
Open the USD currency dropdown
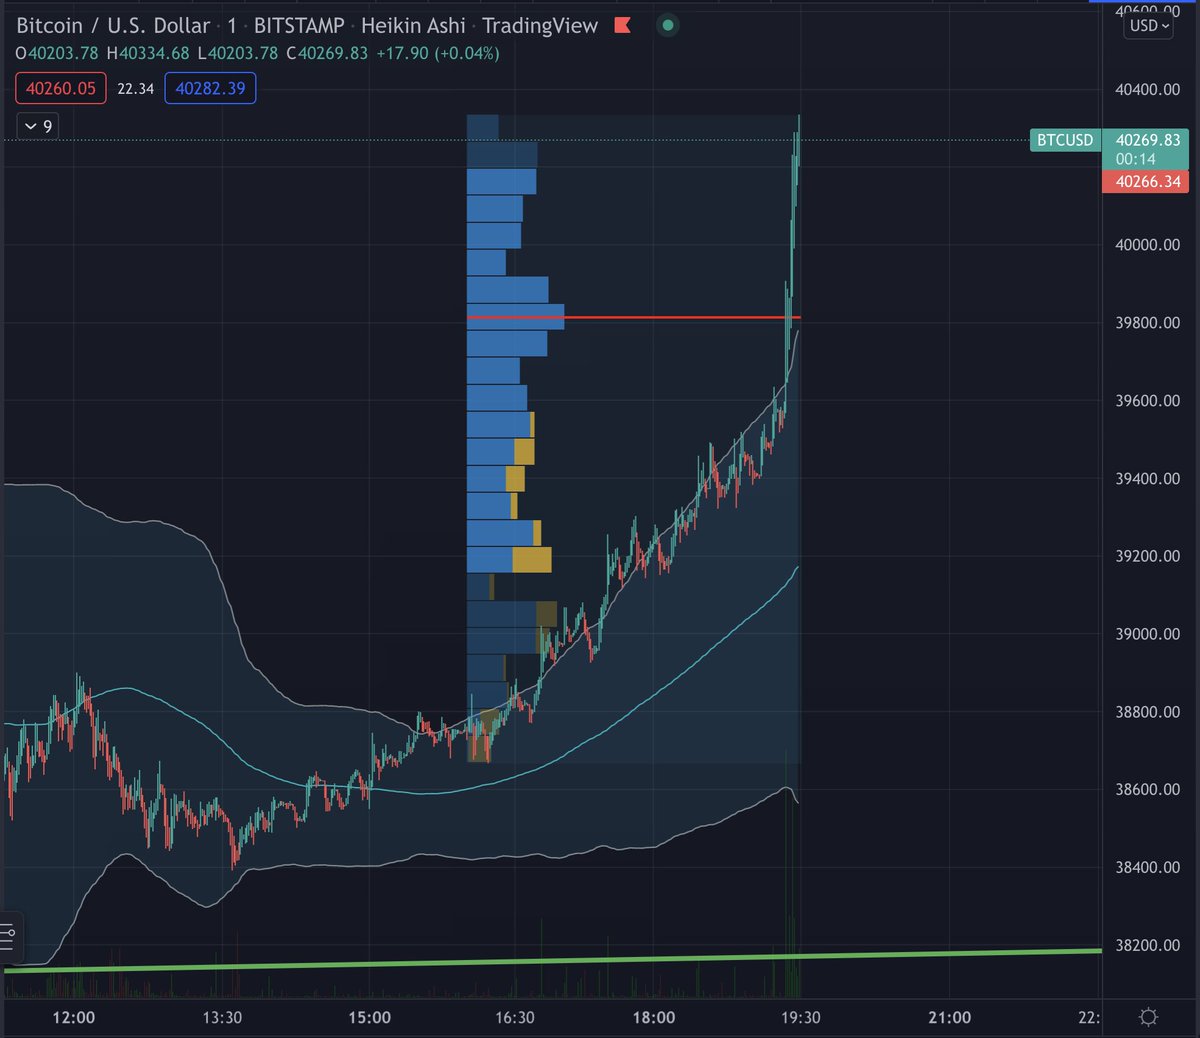[1149, 26]
